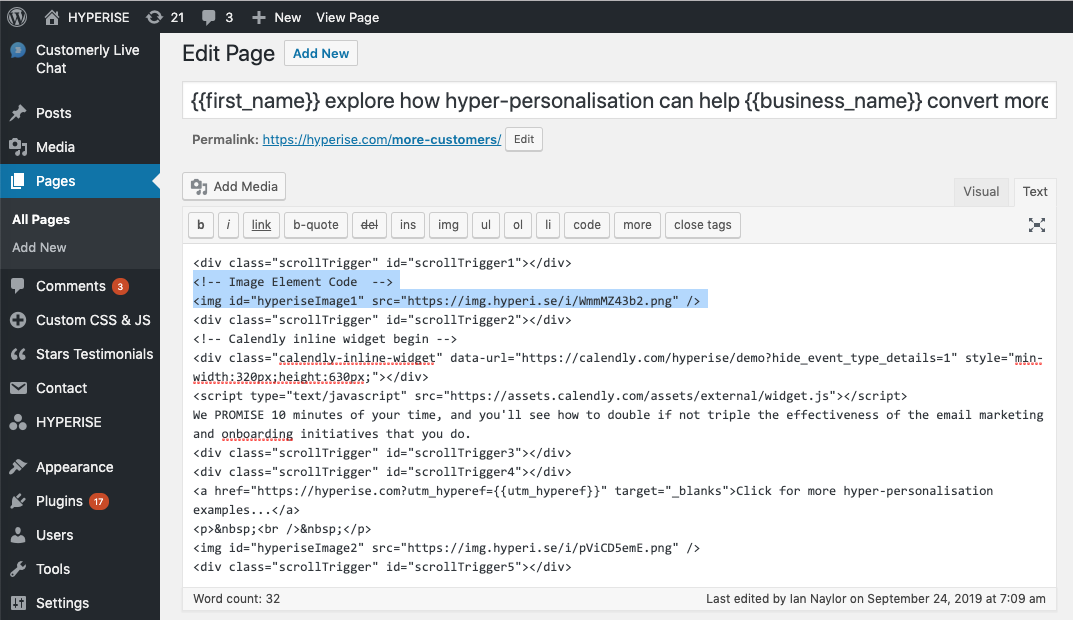
Task: Open the updates icon showing 21
Action: click(165, 17)
